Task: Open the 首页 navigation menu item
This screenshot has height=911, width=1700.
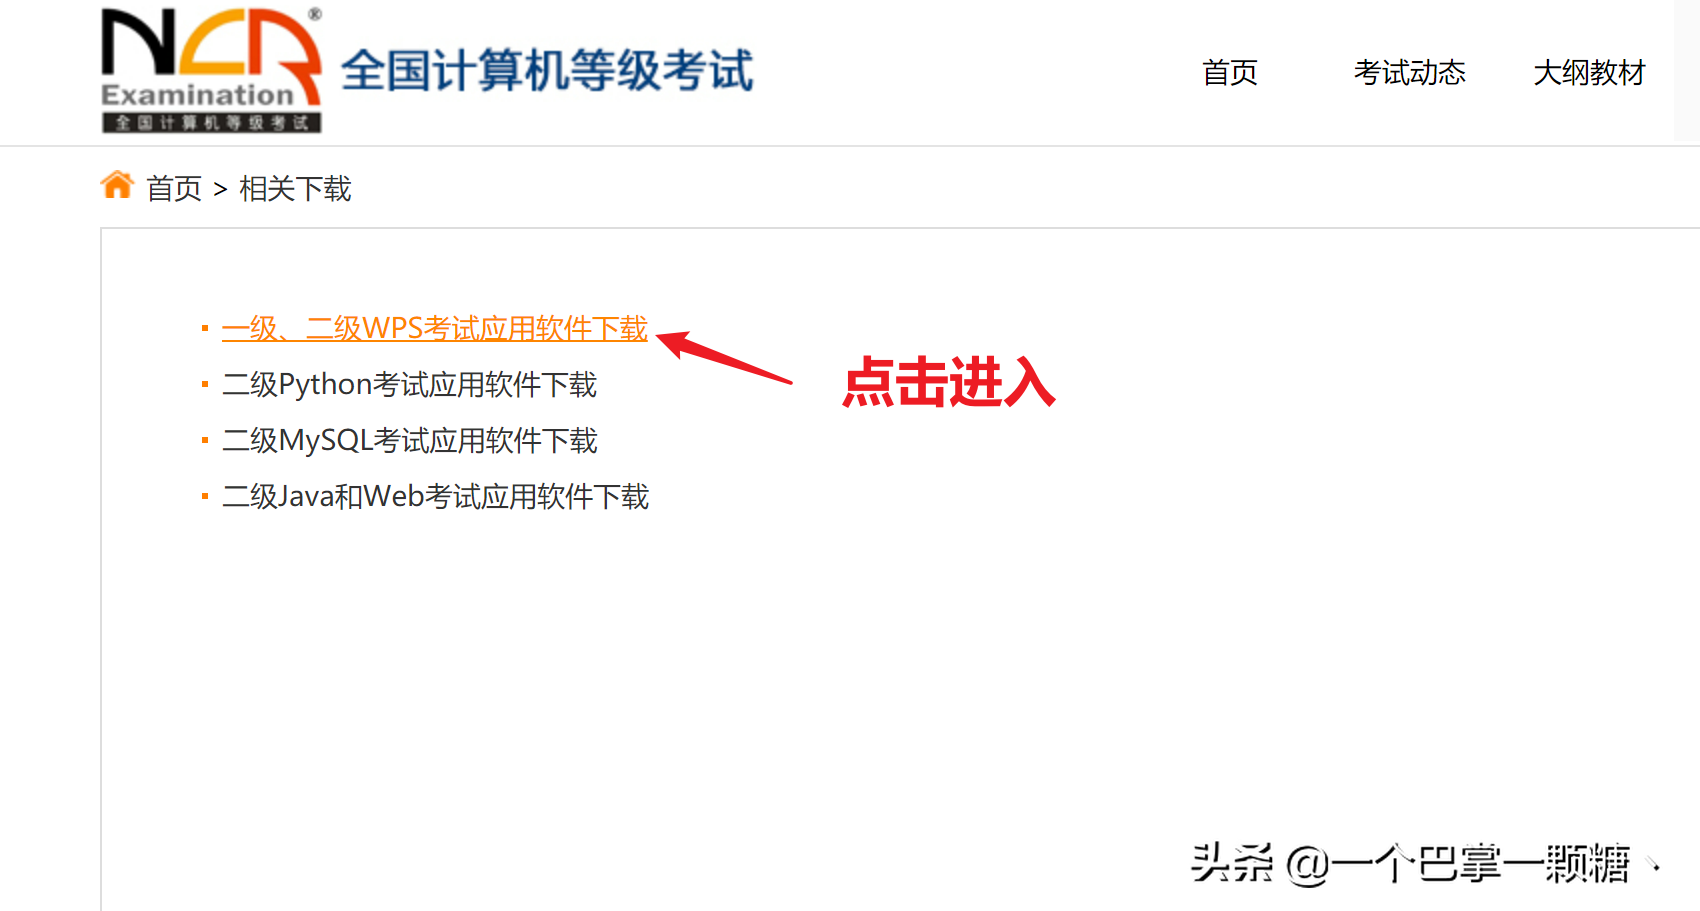Action: (x=1230, y=72)
